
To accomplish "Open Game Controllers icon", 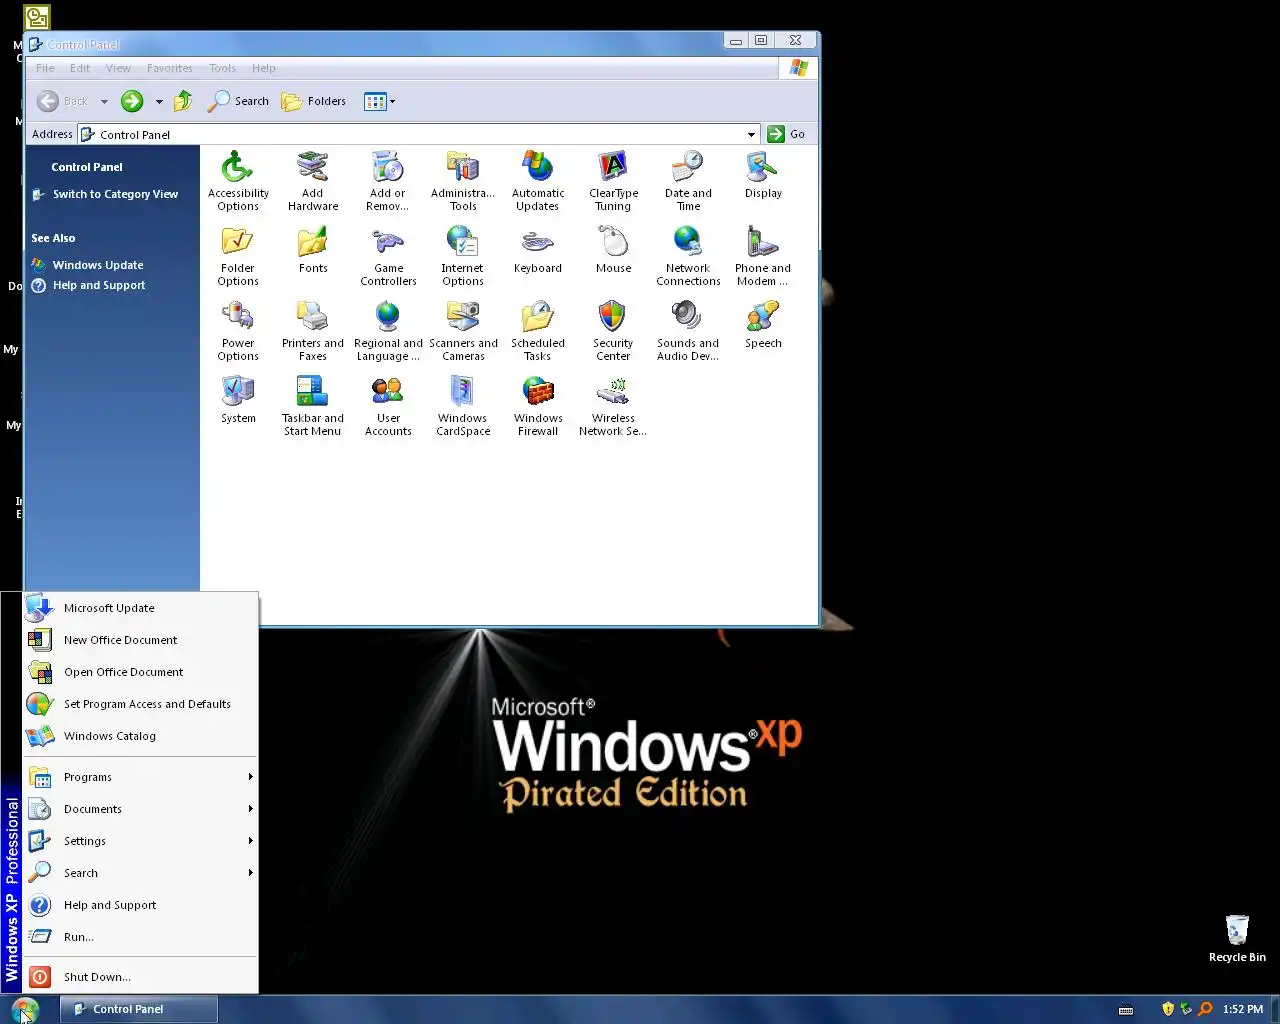I will click(388, 256).
